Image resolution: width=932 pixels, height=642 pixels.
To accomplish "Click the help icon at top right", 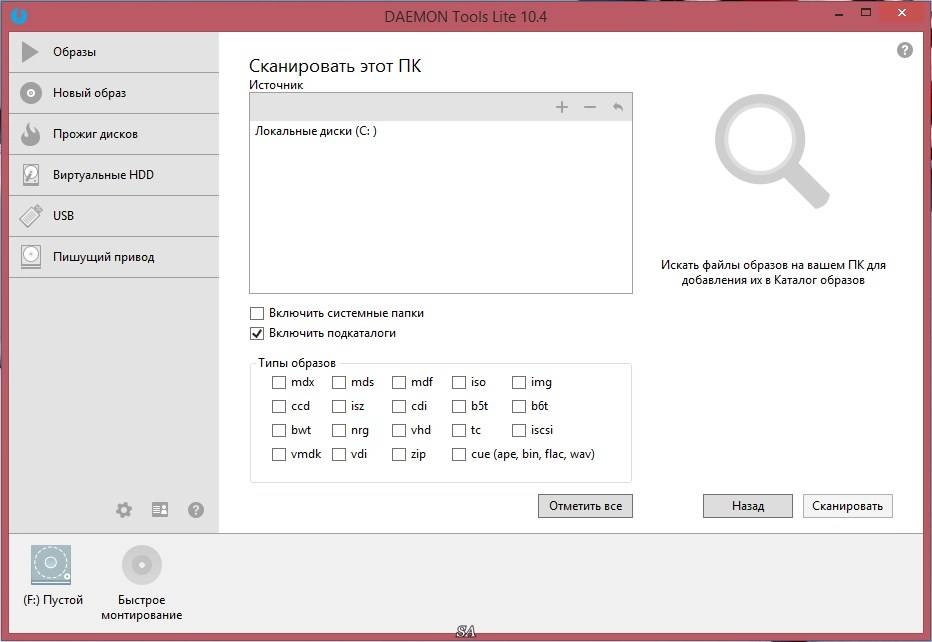I will [x=905, y=50].
